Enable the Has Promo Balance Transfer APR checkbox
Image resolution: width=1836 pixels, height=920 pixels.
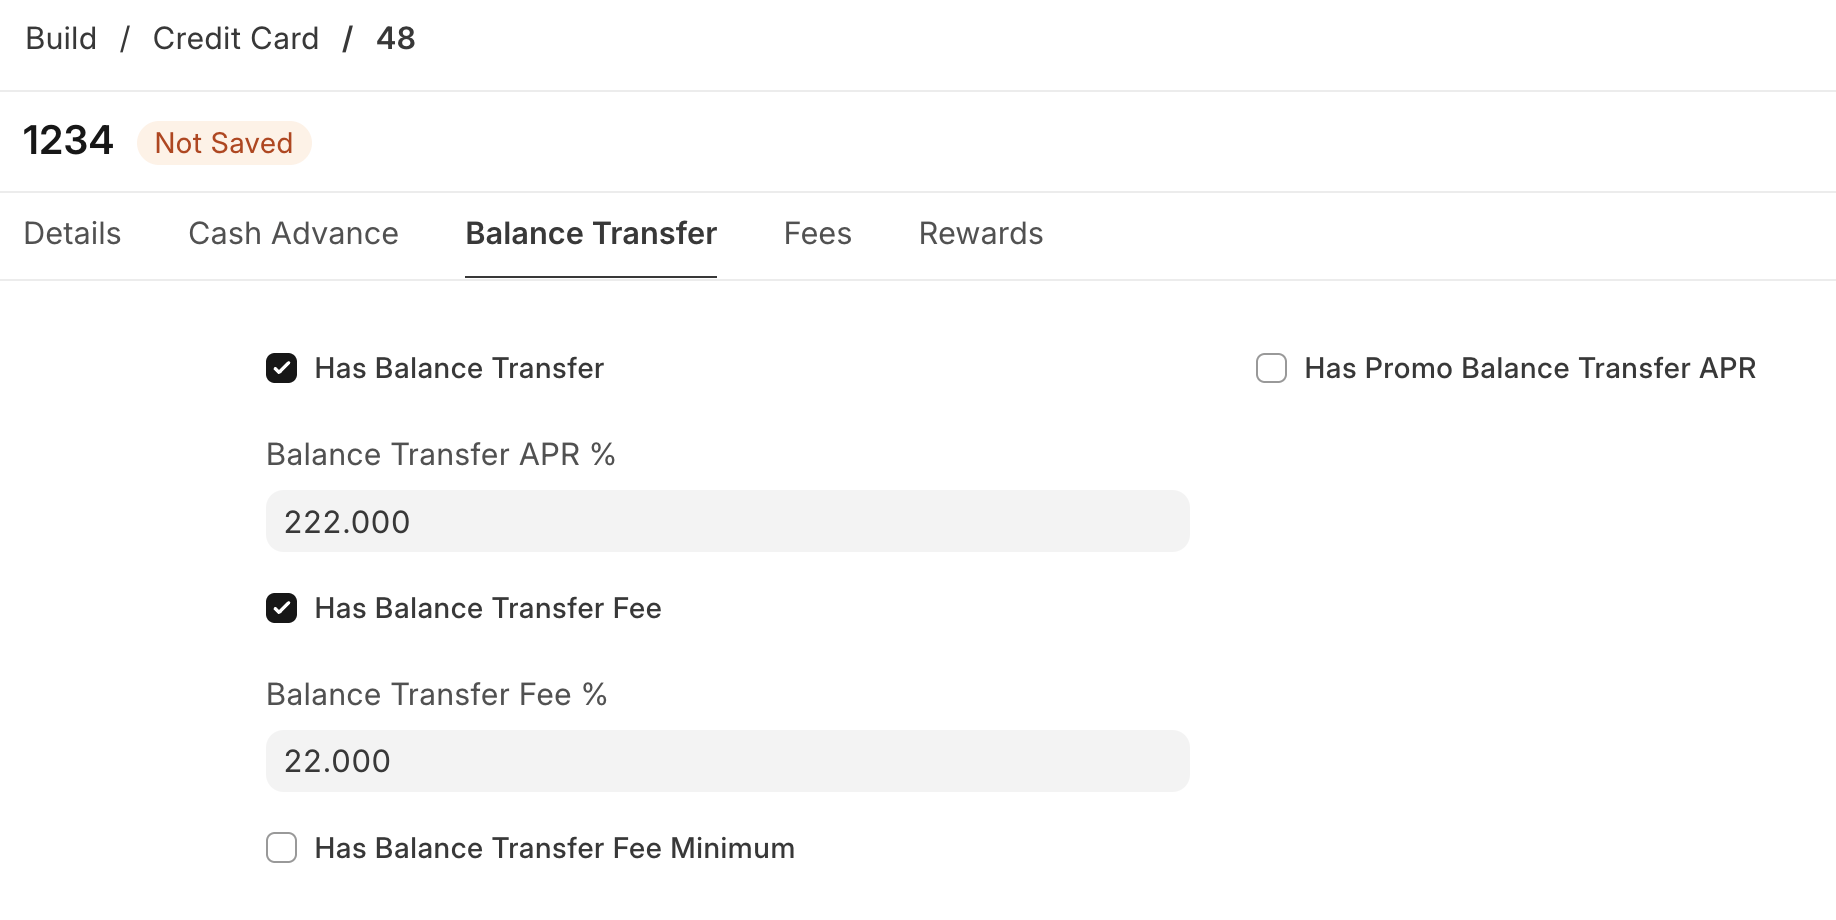coord(1271,369)
